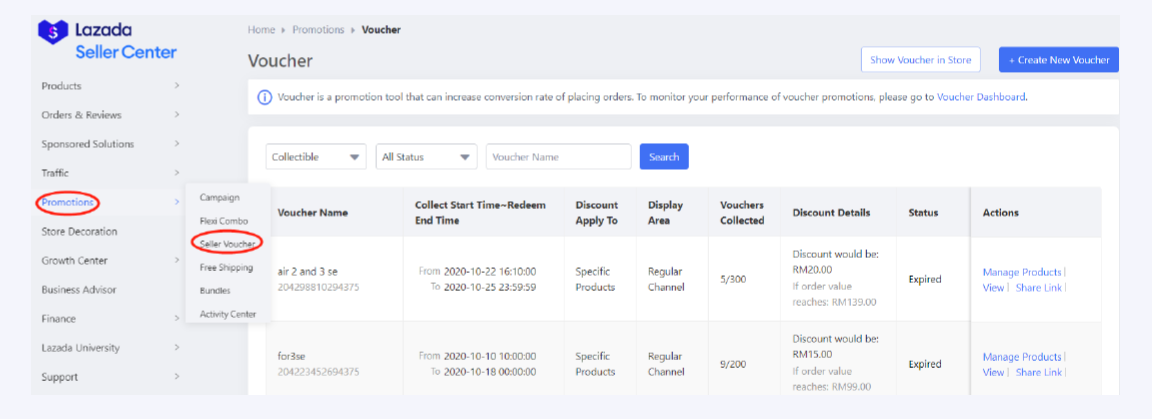The height and width of the screenshot is (419, 1152).
Task: Click voucher ID 204223452694375
Action: click(318, 372)
